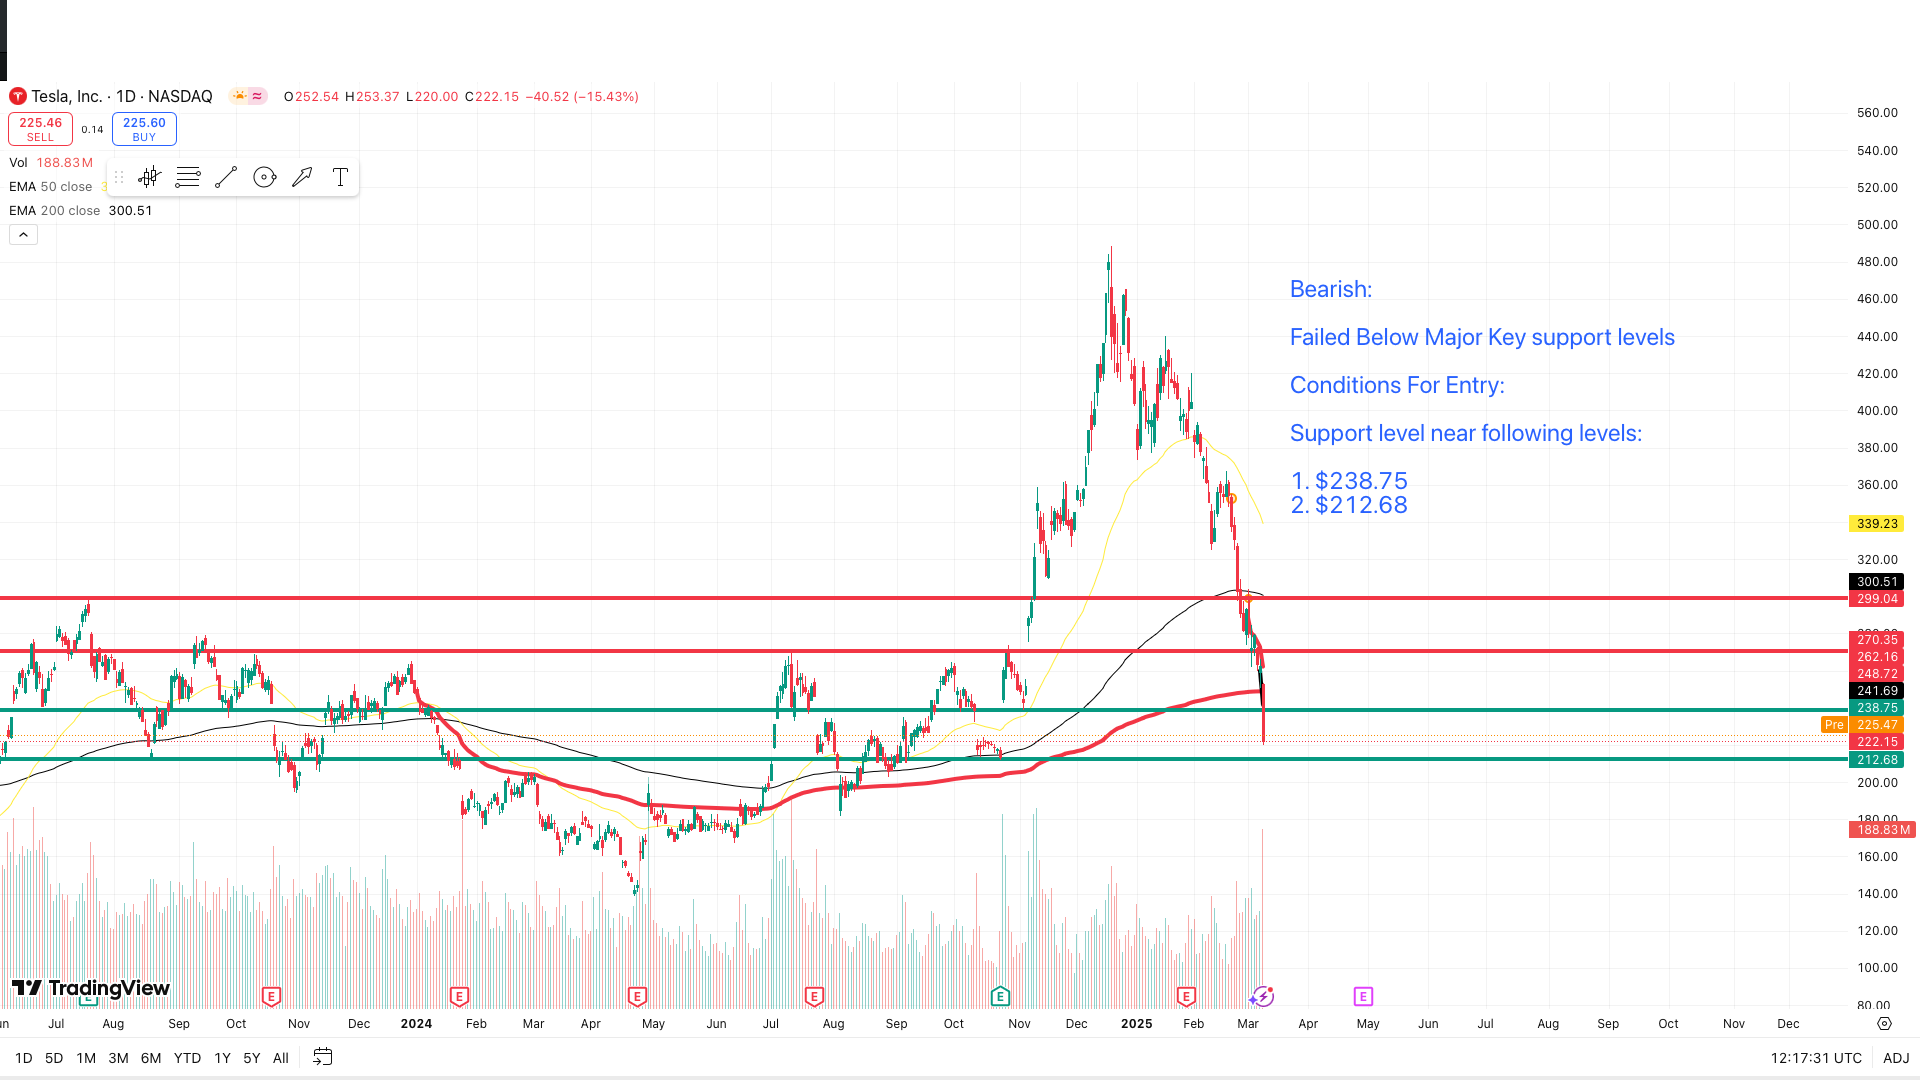Select the circle shape drawing tool
The height and width of the screenshot is (1080, 1920).
pos(264,177)
